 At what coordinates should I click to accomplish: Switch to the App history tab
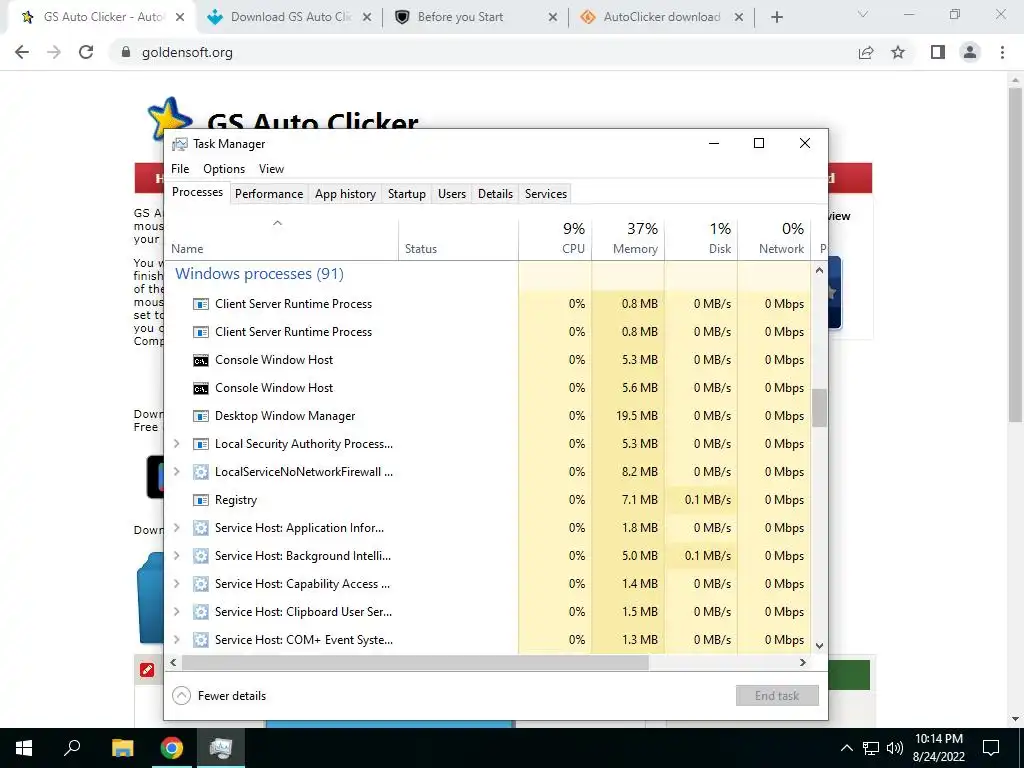pos(345,194)
